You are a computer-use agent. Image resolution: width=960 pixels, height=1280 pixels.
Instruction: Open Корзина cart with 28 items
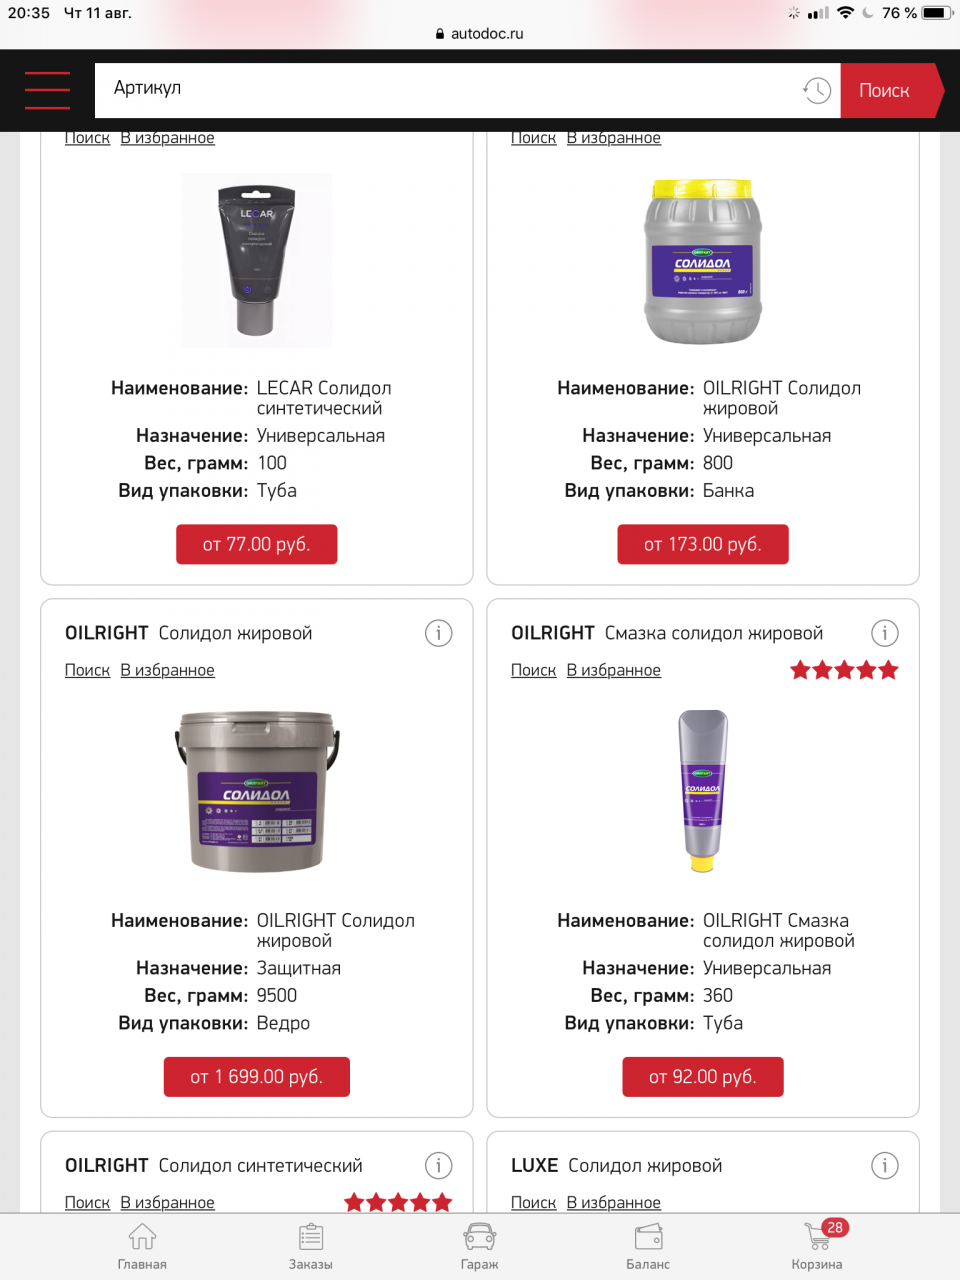point(817,1246)
